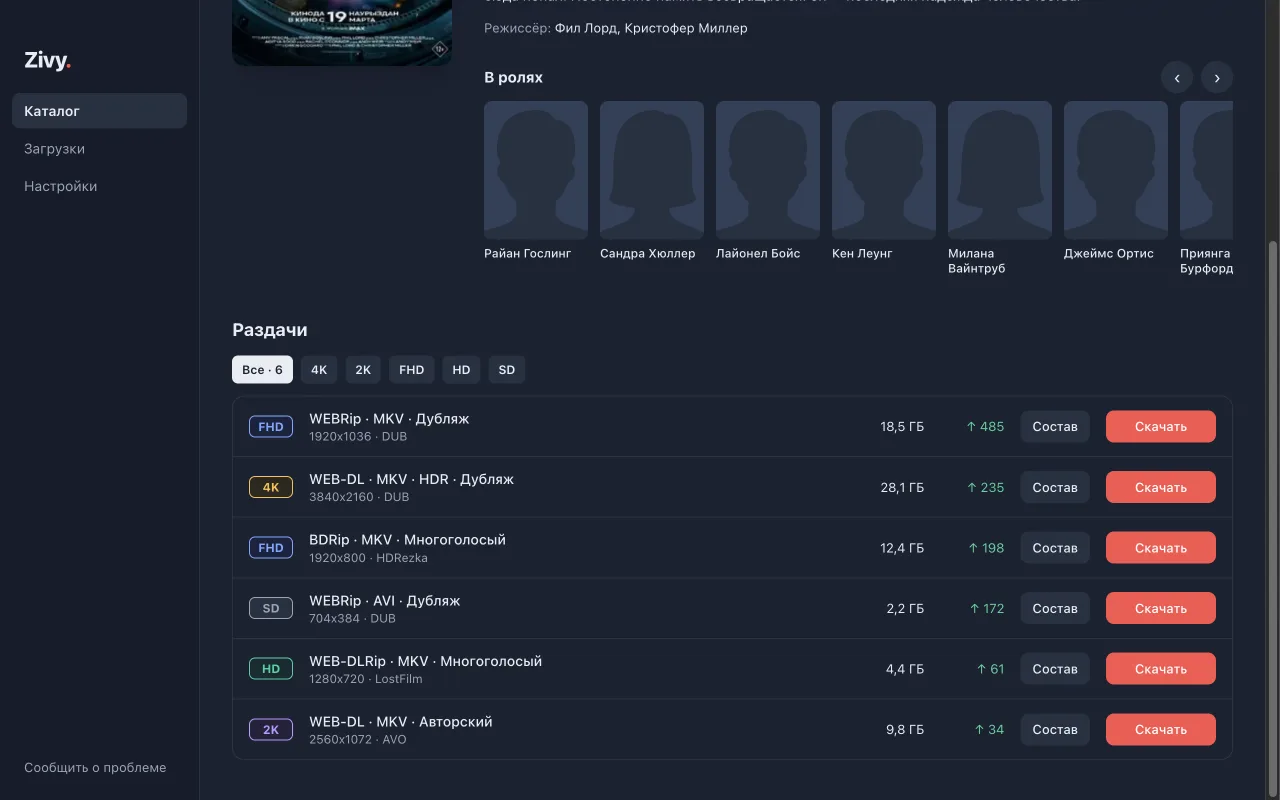Filter releases by 2K
Image resolution: width=1280 pixels, height=800 pixels.
(x=363, y=370)
